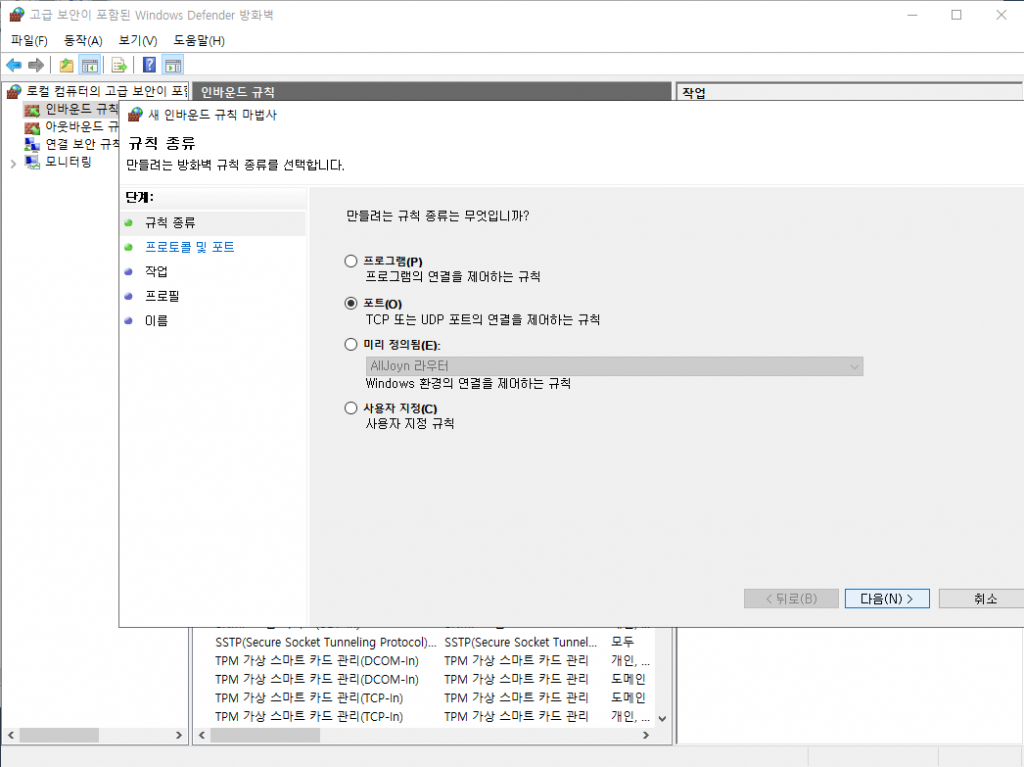Choose the 프로그램(P) rule type radio button
The width and height of the screenshot is (1024, 767).
(x=351, y=261)
